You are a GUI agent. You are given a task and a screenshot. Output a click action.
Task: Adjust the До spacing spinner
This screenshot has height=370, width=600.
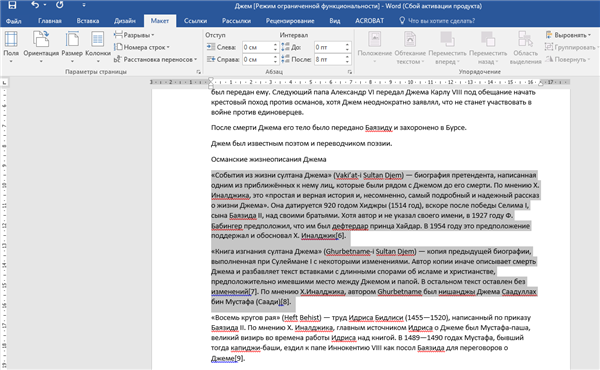pyautogui.click(x=347, y=47)
